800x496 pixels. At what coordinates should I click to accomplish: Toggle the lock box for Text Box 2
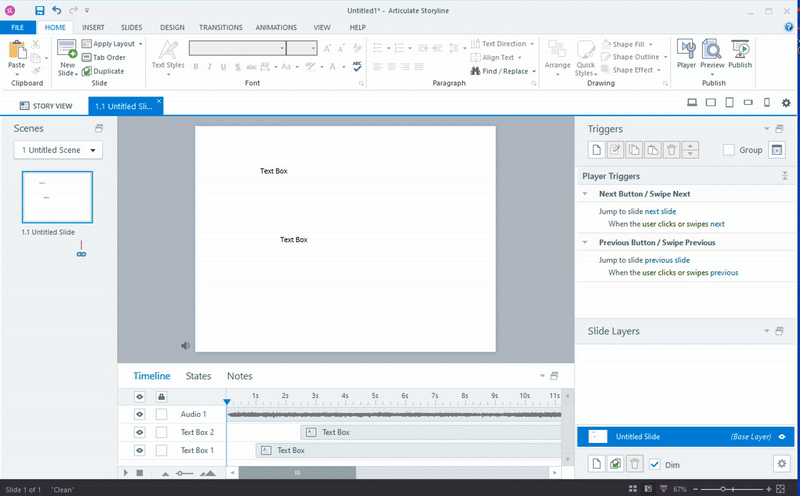pos(161,432)
